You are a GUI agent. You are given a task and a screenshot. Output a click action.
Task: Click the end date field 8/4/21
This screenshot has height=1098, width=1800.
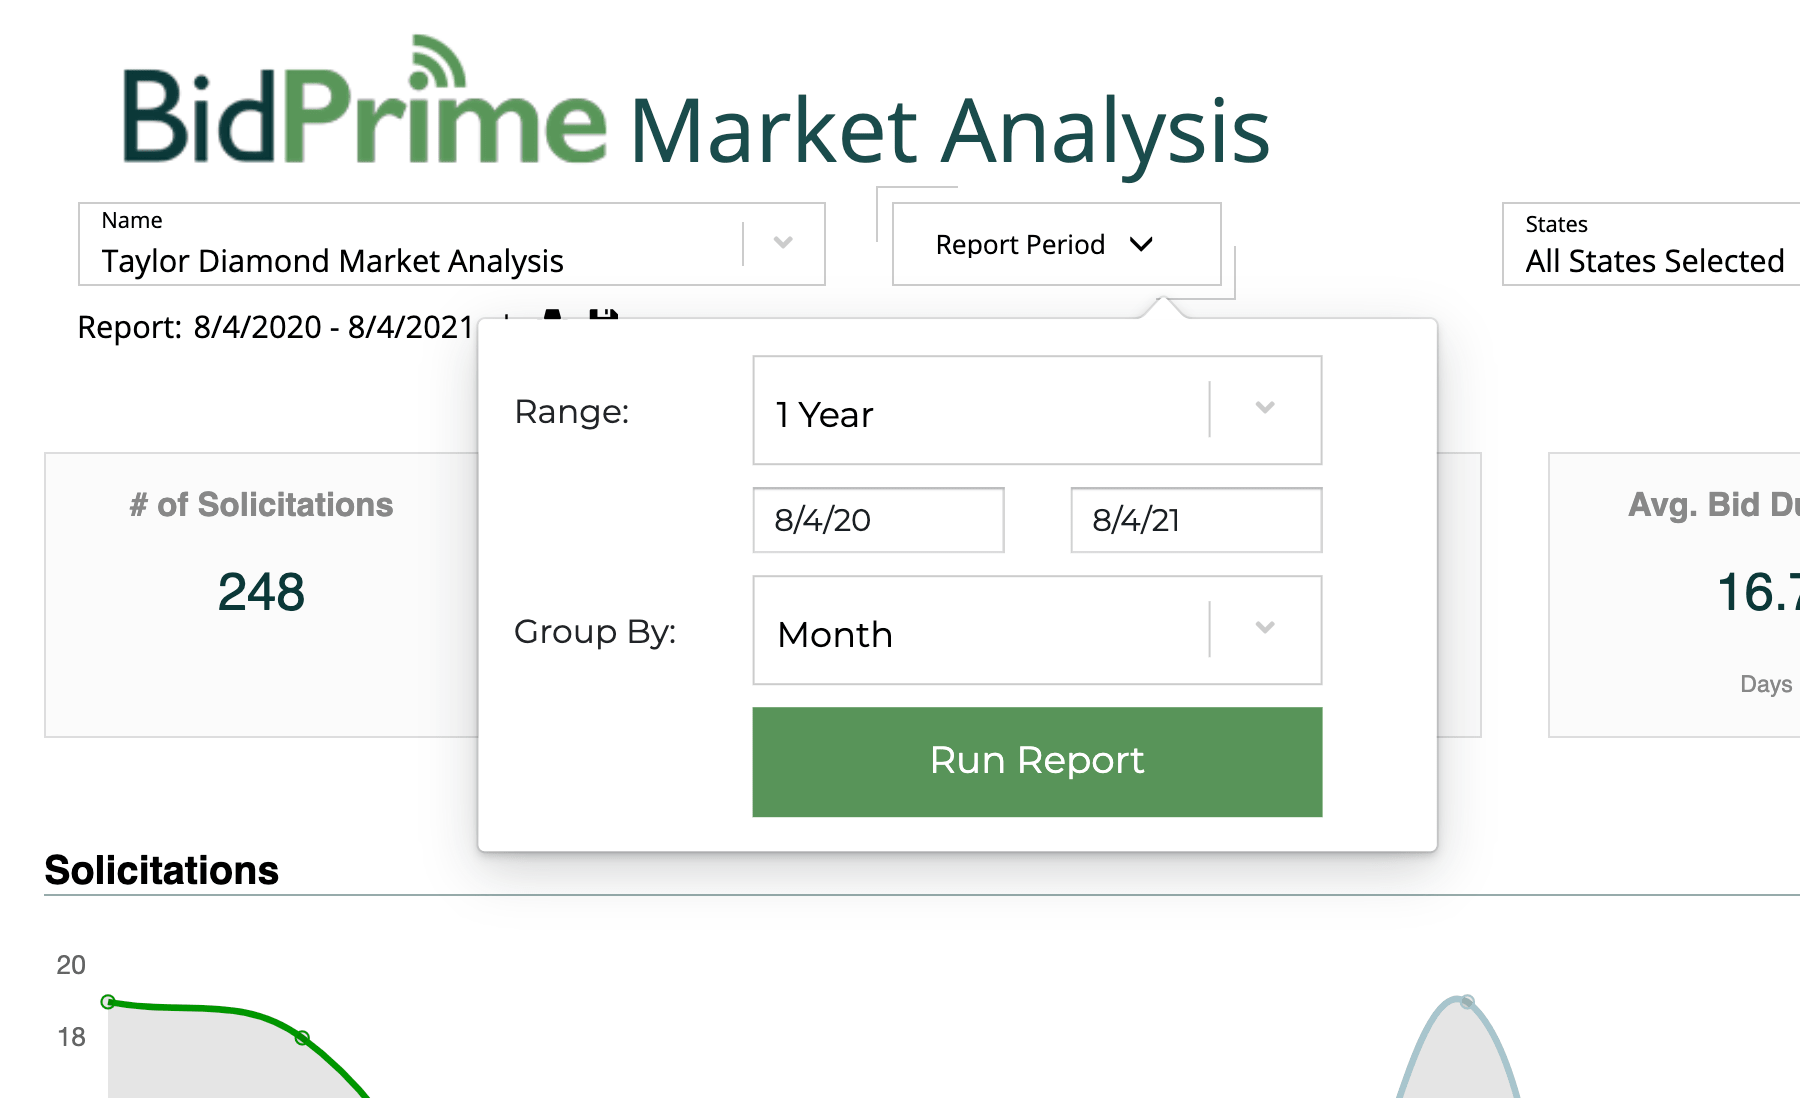(1196, 520)
